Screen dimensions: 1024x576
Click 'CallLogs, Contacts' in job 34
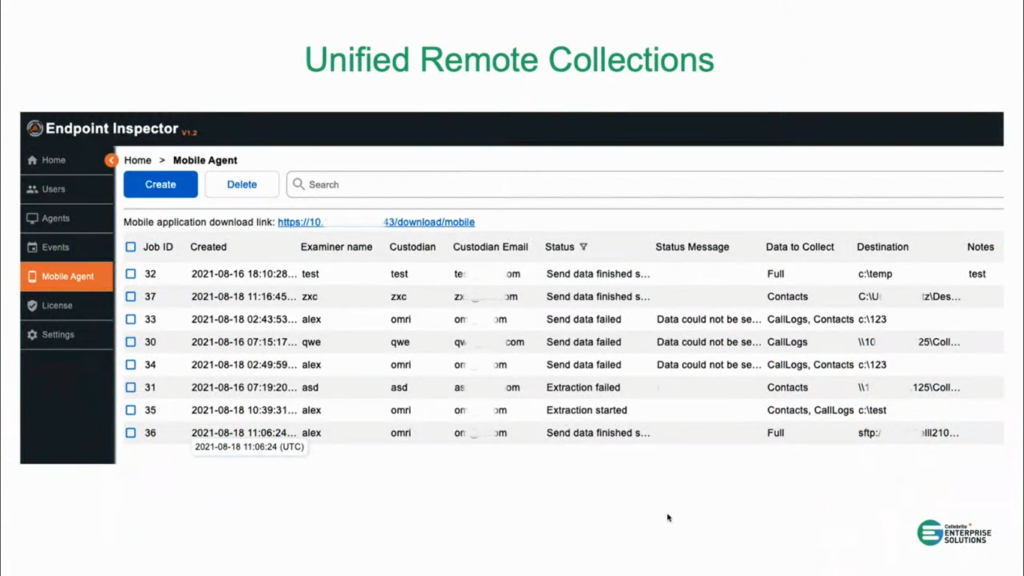[810, 364]
